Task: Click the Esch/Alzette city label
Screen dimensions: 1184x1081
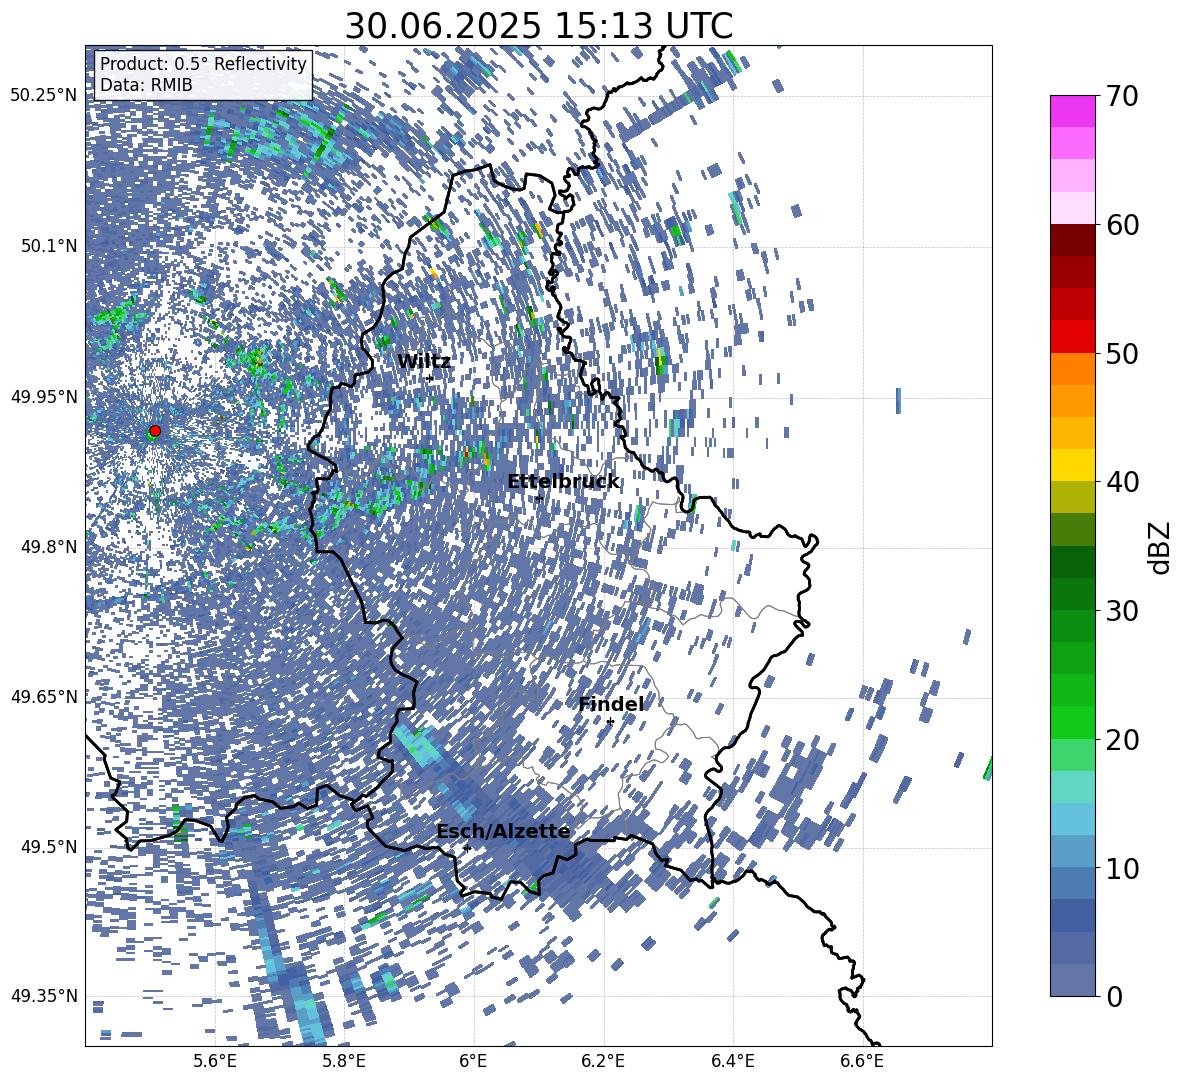Action: coord(503,831)
